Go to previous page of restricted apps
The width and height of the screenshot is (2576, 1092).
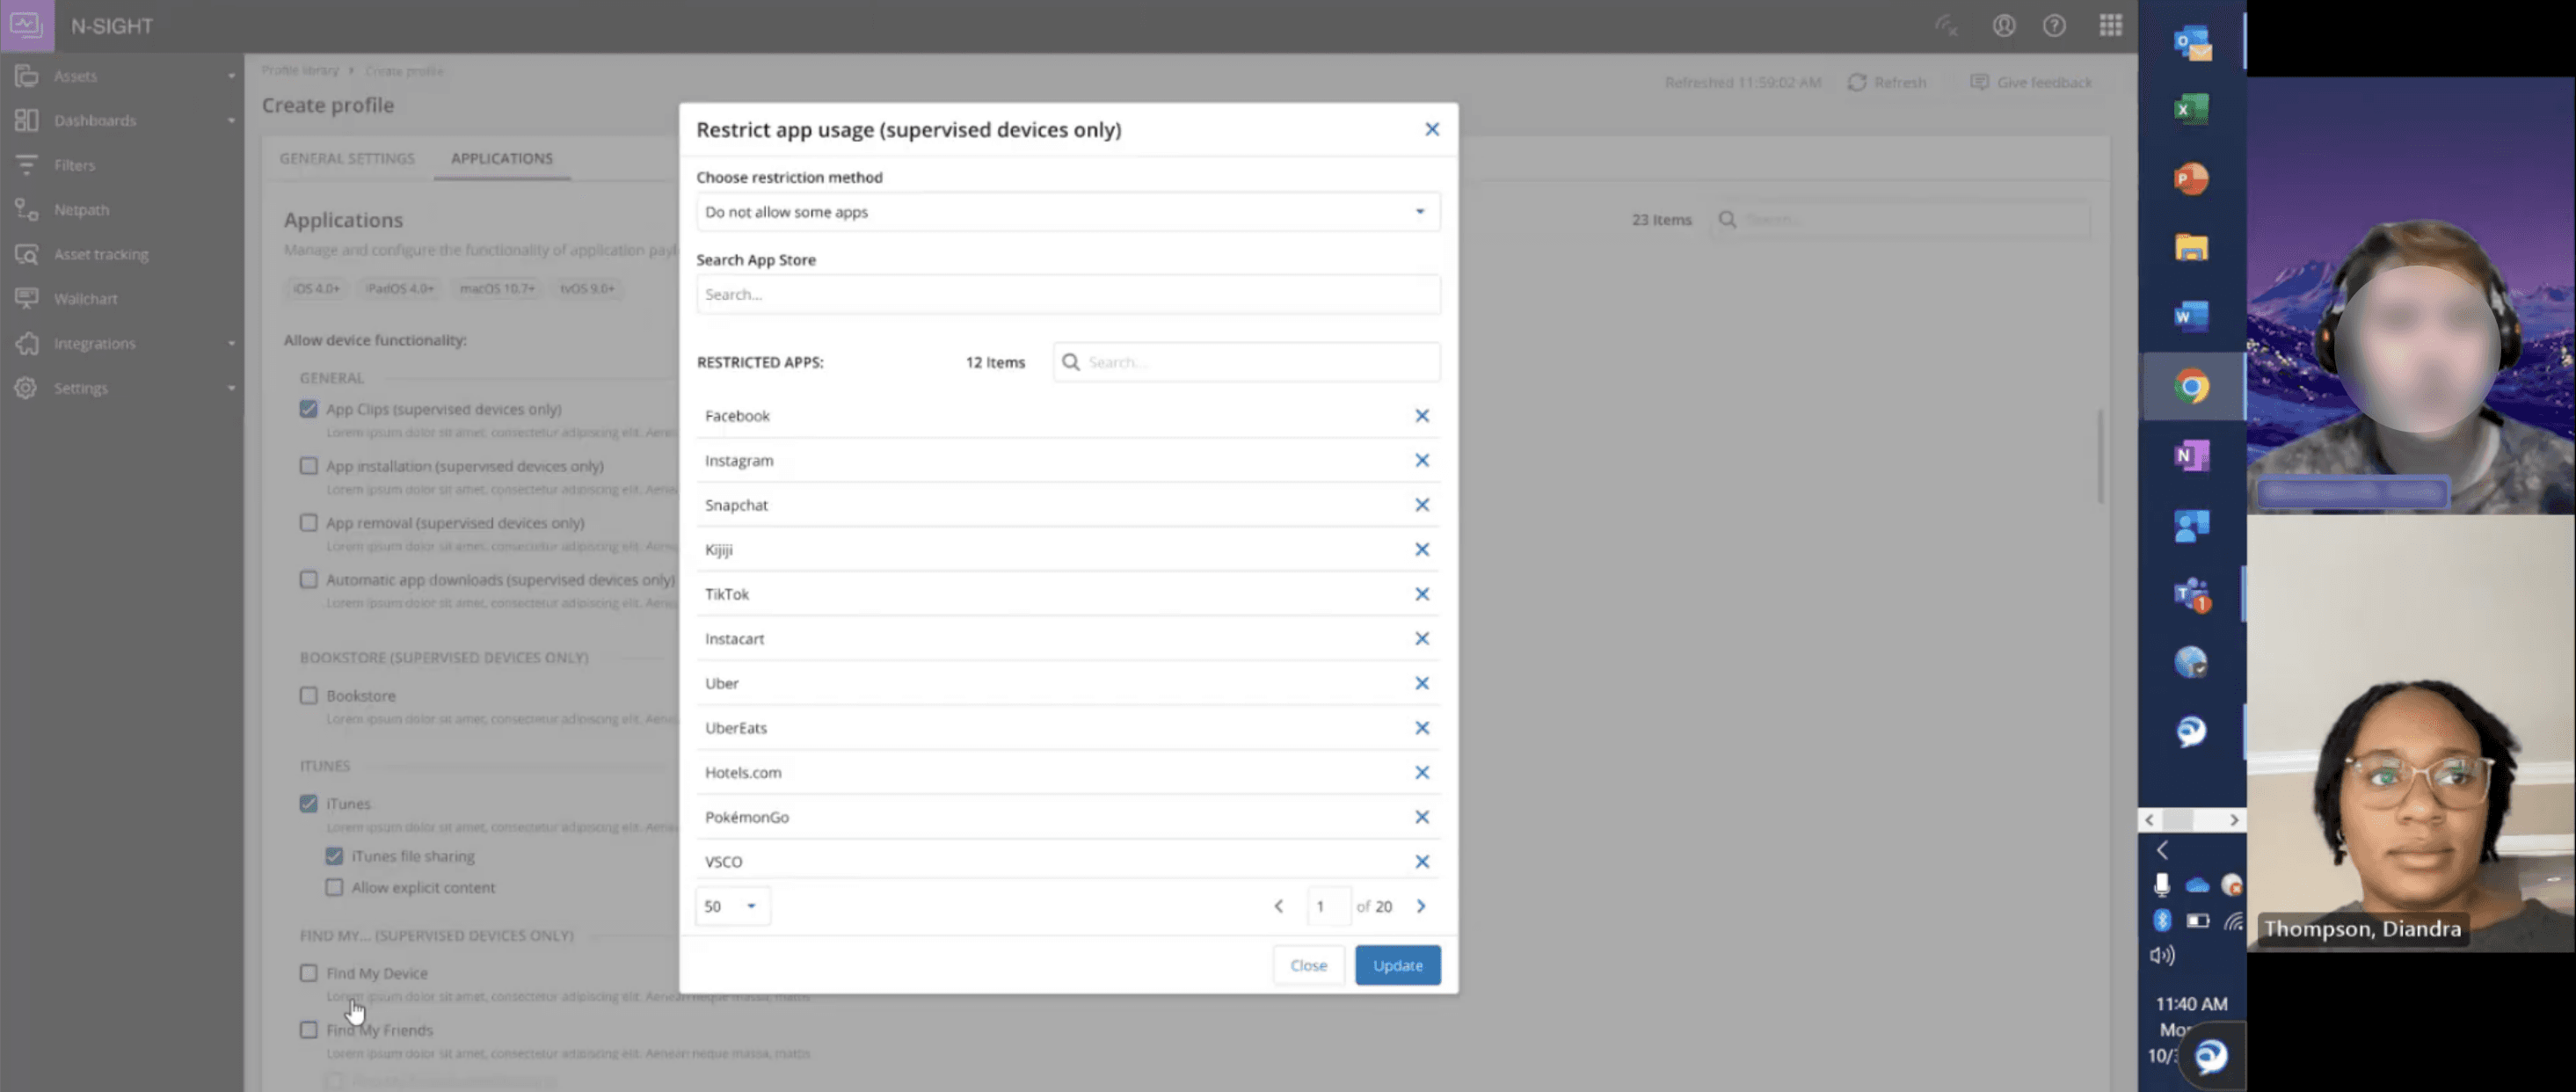(x=1278, y=906)
